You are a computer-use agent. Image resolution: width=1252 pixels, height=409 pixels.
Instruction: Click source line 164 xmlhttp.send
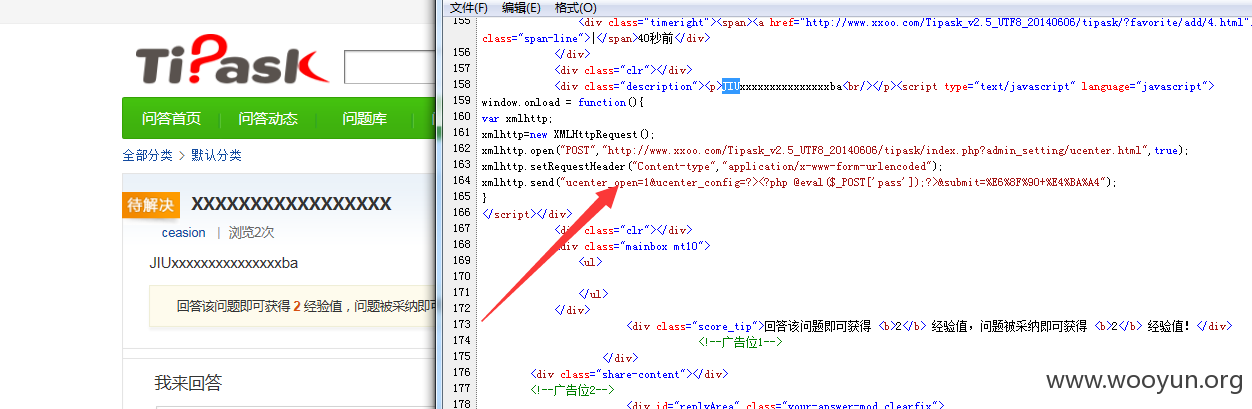pos(798,182)
